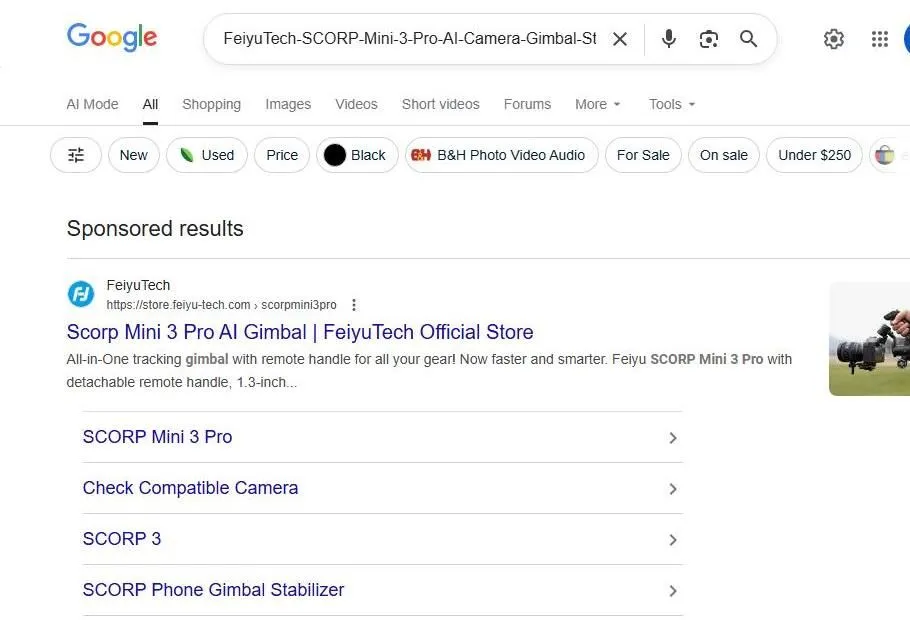The image size is (910, 620).
Task: Apply the Used filter chip
Action: click(207, 155)
